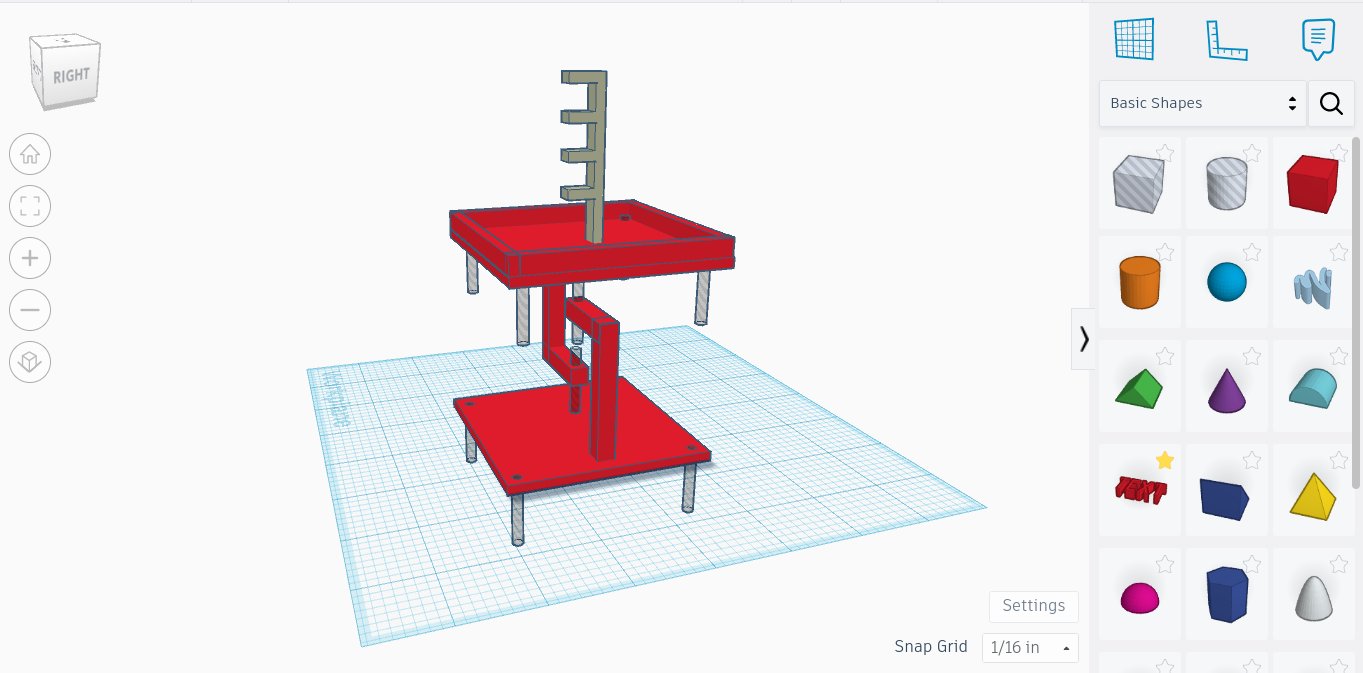Favorite the white Paraboloid star
1363x673 pixels.
[x=1339, y=564]
